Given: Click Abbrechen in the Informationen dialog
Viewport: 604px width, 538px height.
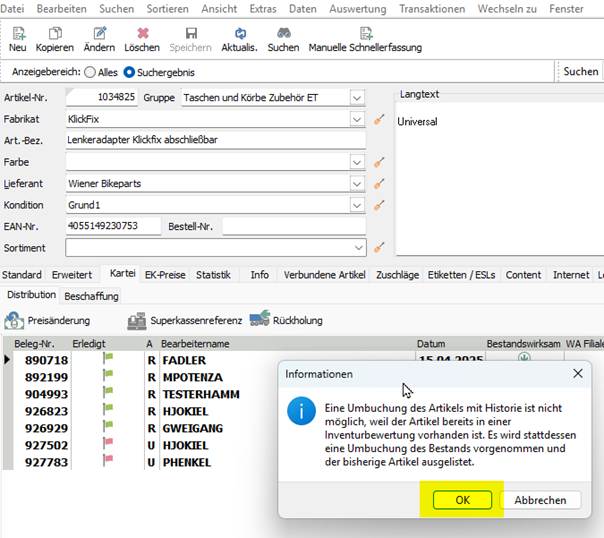Looking at the screenshot, I should (x=540, y=500).
